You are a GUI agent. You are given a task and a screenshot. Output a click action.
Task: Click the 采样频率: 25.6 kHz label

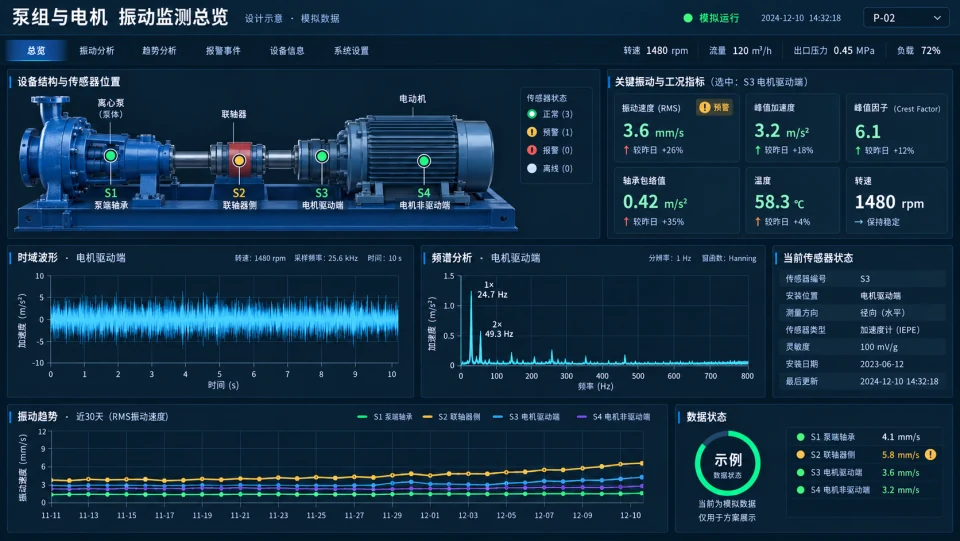click(326, 258)
